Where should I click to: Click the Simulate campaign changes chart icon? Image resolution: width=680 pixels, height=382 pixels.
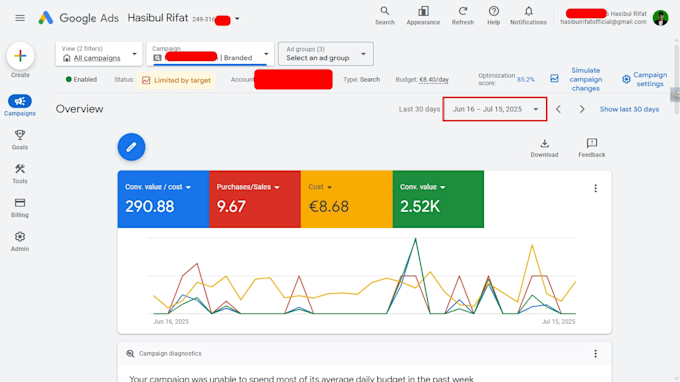(x=554, y=78)
